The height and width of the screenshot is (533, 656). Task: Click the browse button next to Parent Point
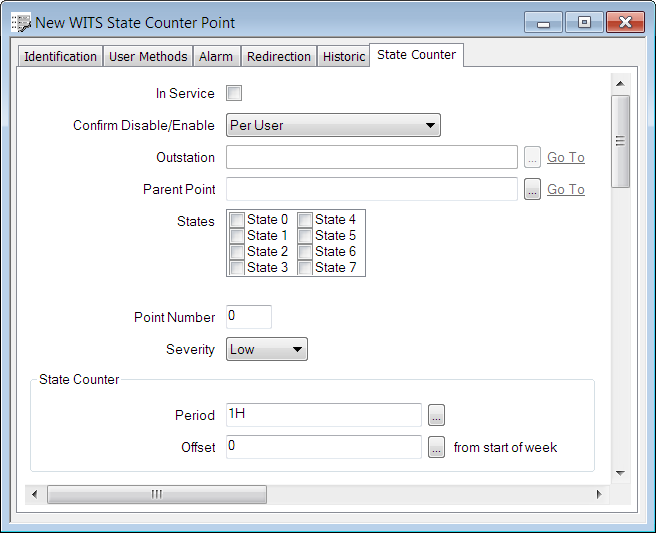coord(532,189)
